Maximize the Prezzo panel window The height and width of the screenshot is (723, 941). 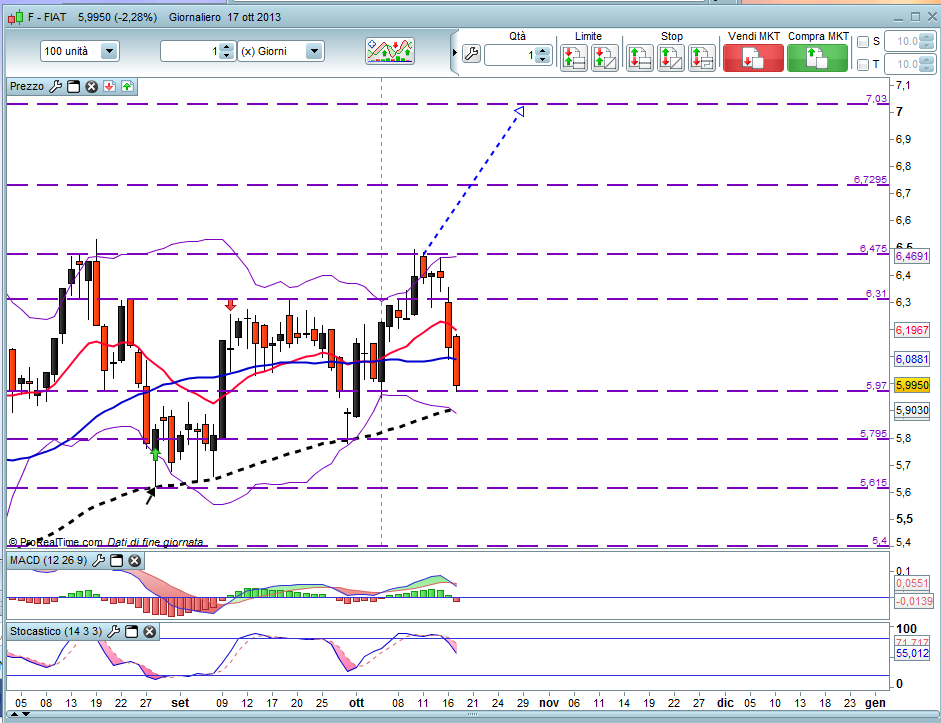[73, 86]
